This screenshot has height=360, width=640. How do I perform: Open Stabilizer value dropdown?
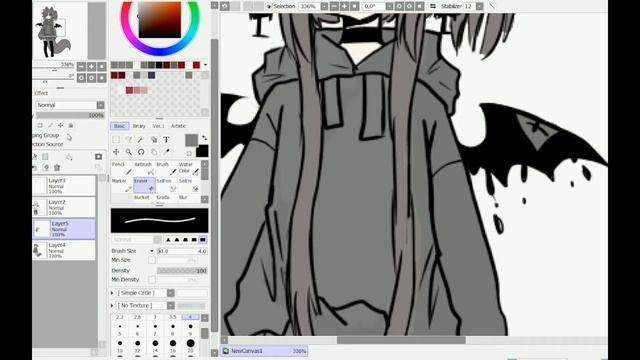480,7
